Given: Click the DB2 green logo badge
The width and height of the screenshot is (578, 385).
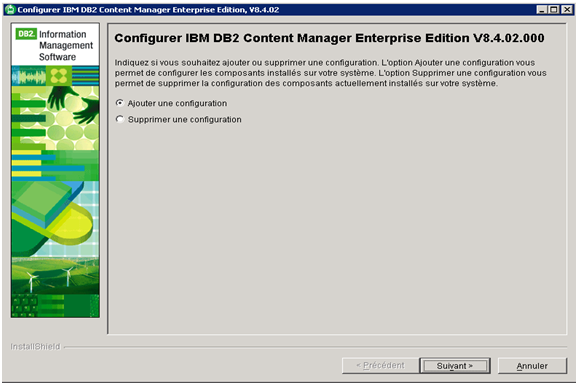Looking at the screenshot, I should 26,34.
